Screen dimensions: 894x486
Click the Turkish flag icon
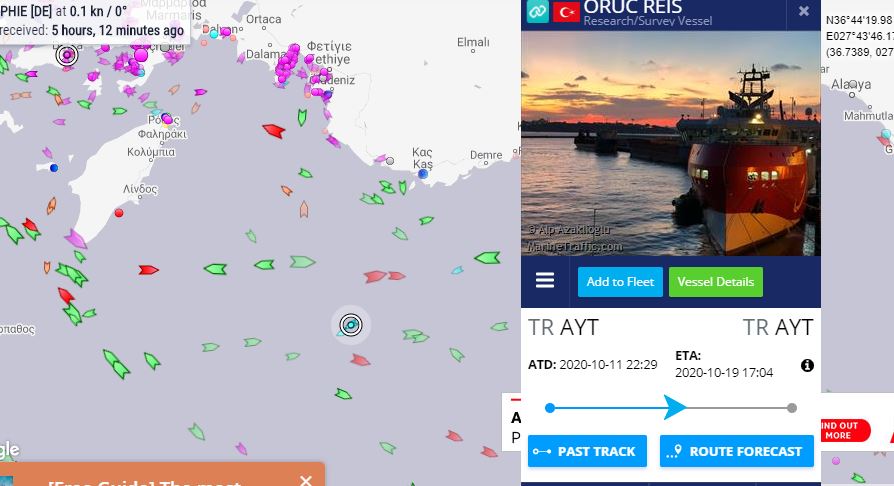pos(566,12)
